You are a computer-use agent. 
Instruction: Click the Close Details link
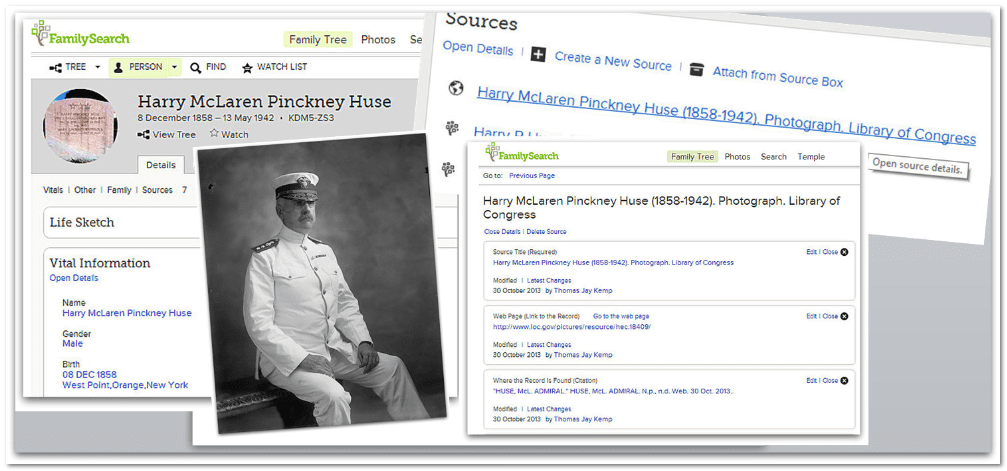coord(502,231)
